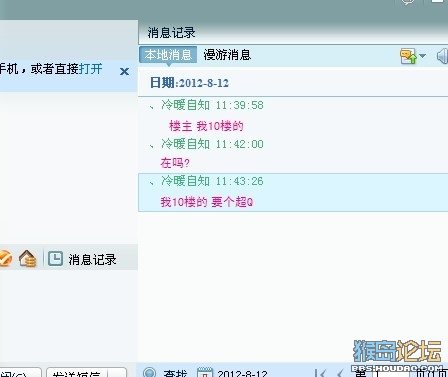Click the speaker icon in the message toolbar
This screenshot has width=448, height=377.
tap(442, 56)
